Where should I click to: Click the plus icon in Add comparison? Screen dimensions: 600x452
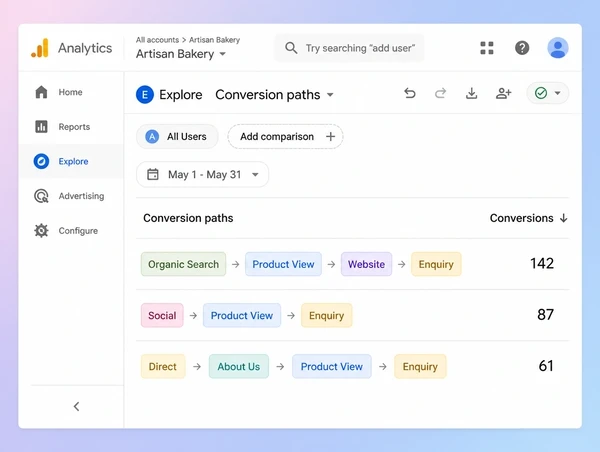330,137
